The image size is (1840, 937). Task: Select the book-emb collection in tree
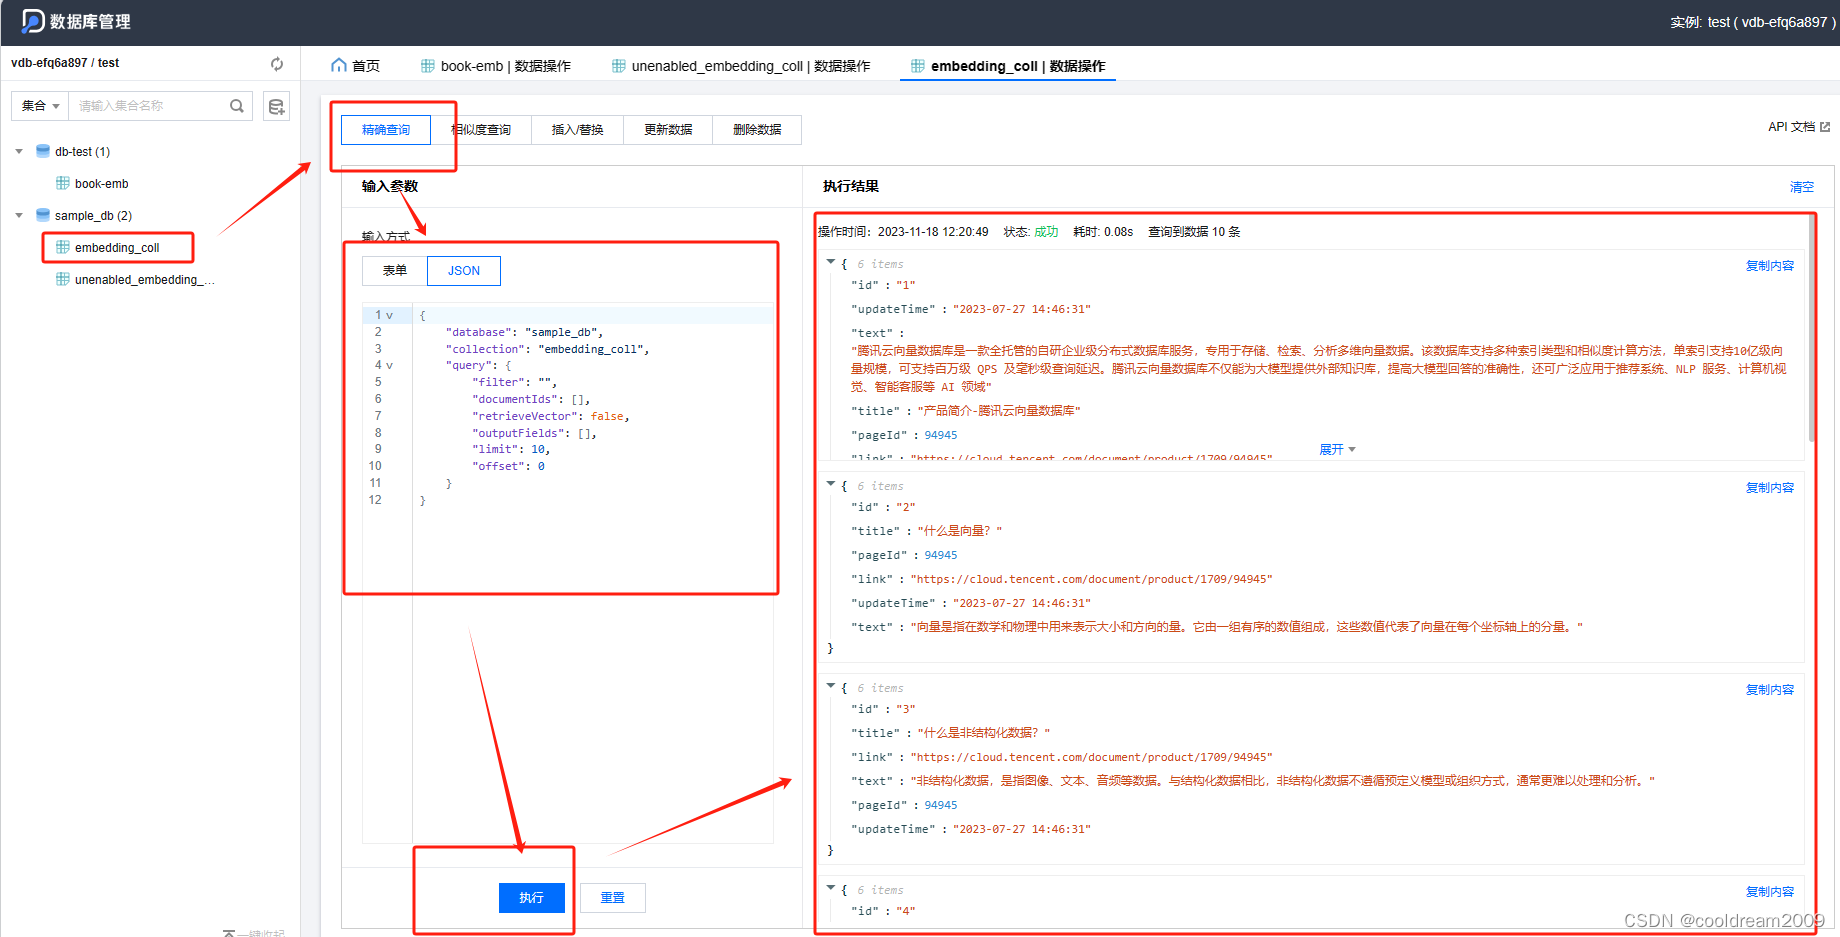[x=102, y=184]
